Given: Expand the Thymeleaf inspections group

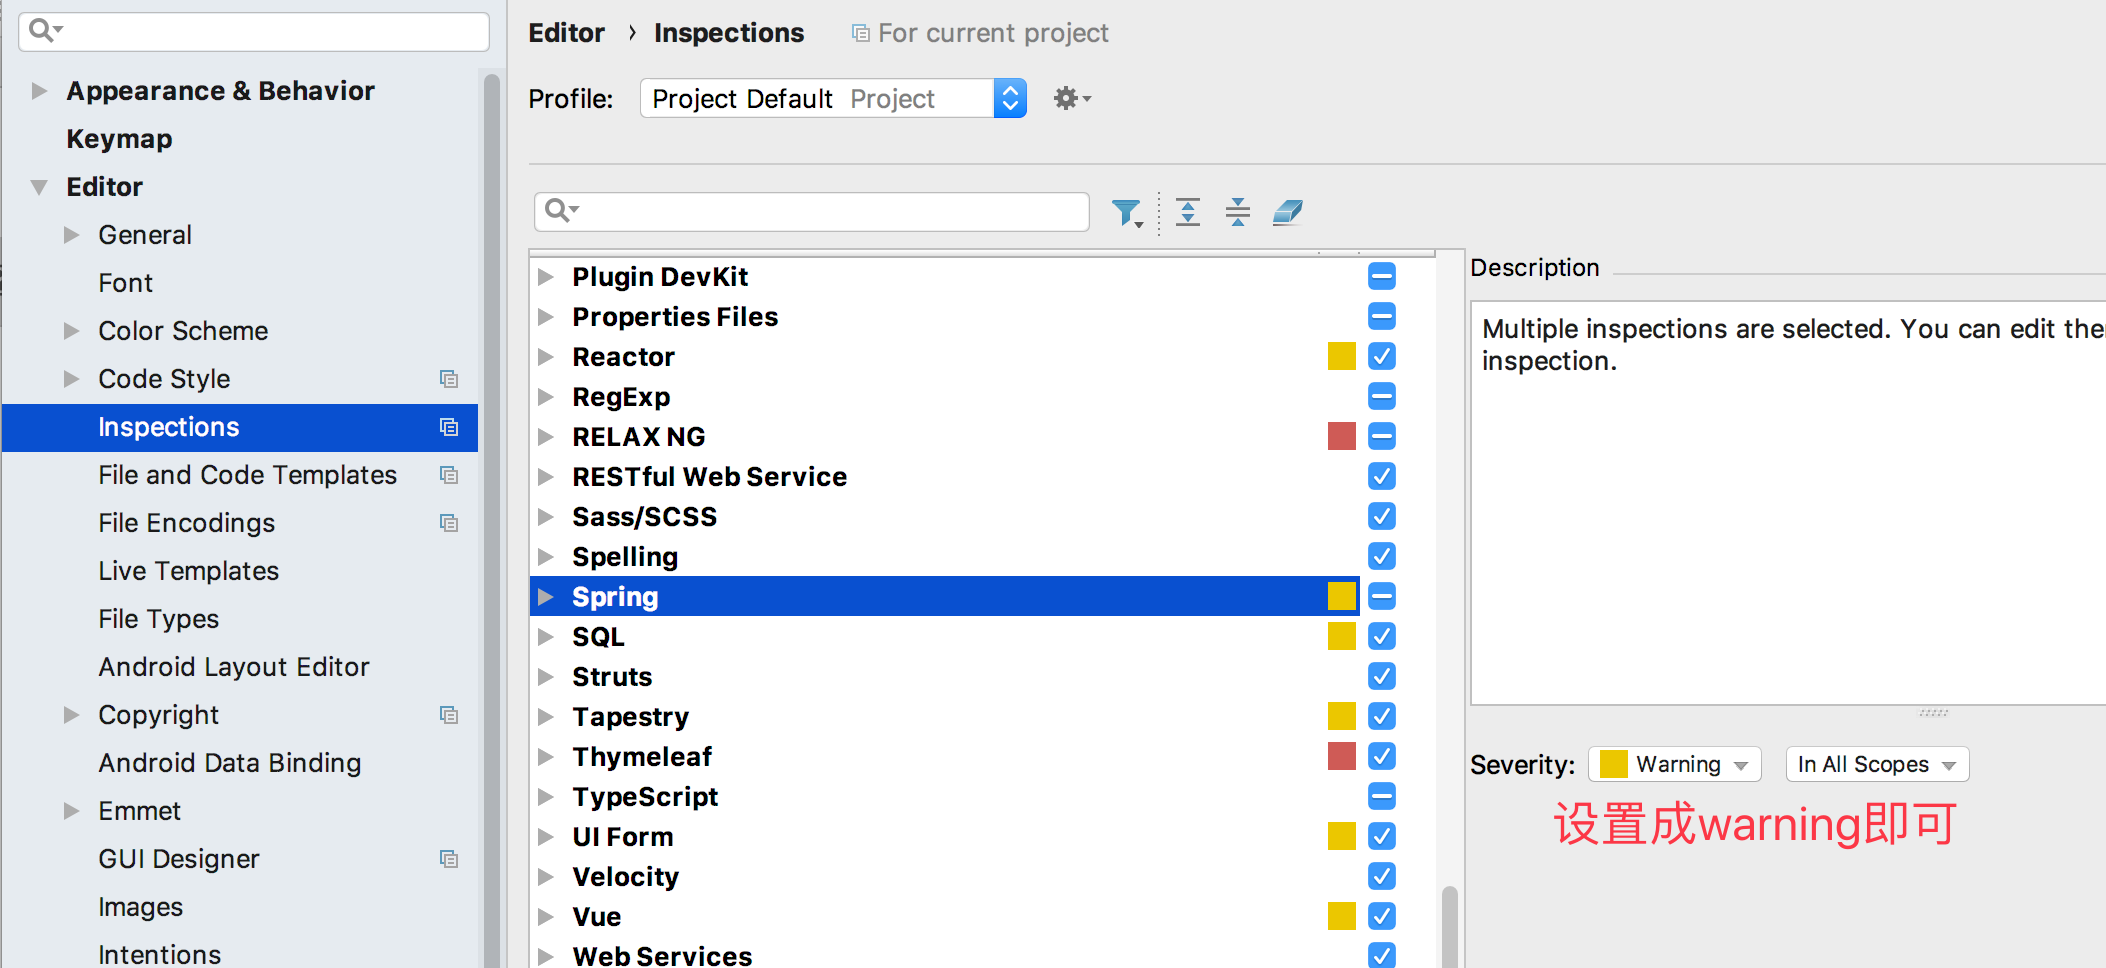Looking at the screenshot, I should click(546, 757).
